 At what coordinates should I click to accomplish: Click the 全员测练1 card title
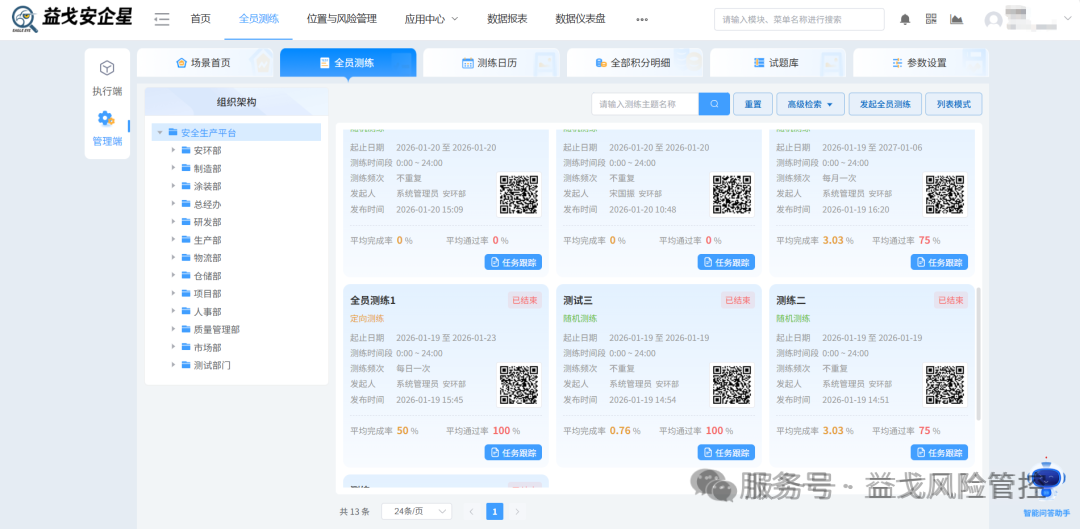click(373, 300)
